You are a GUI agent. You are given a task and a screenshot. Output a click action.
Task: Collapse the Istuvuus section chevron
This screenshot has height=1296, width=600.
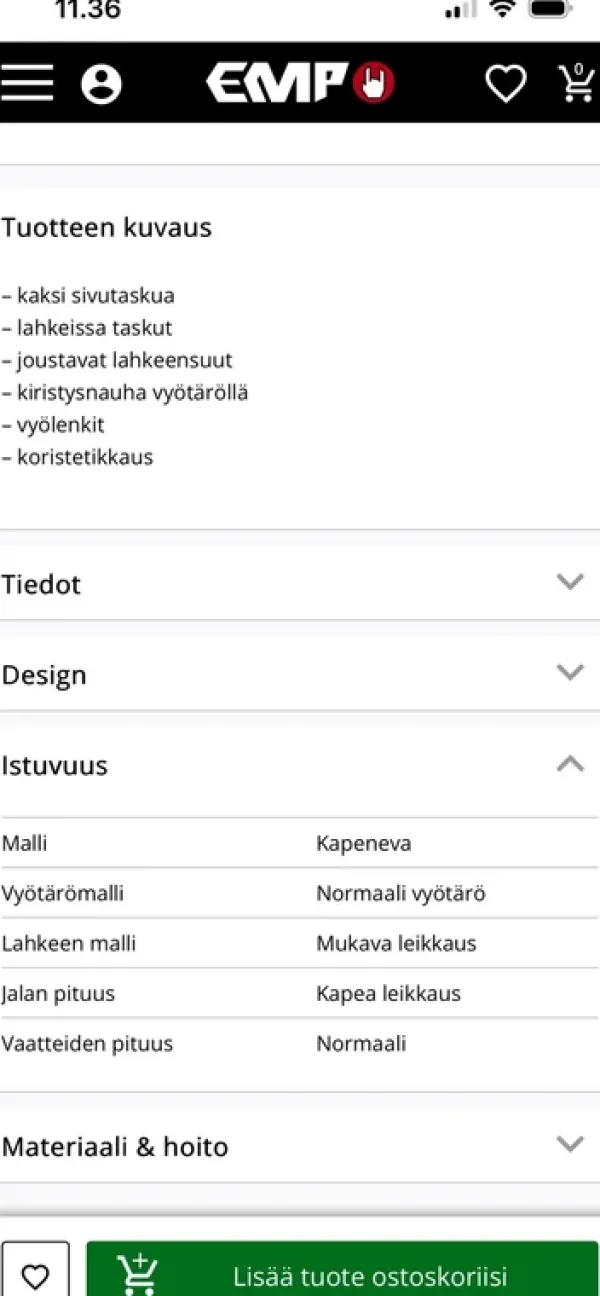[x=569, y=764]
